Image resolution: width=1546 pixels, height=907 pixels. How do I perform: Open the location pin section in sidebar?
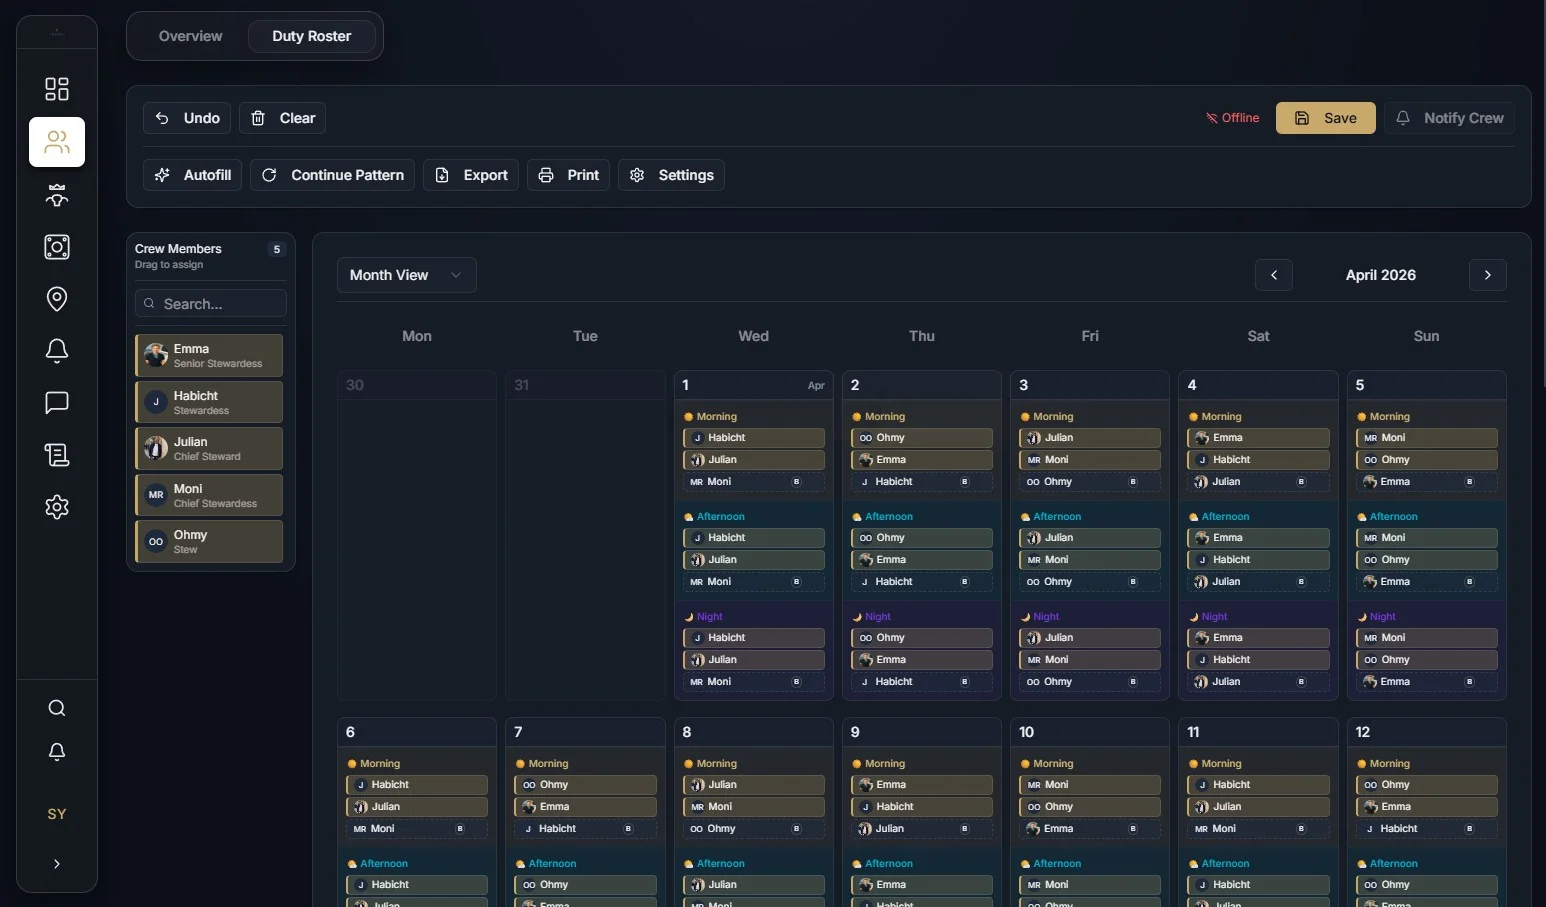[56, 299]
